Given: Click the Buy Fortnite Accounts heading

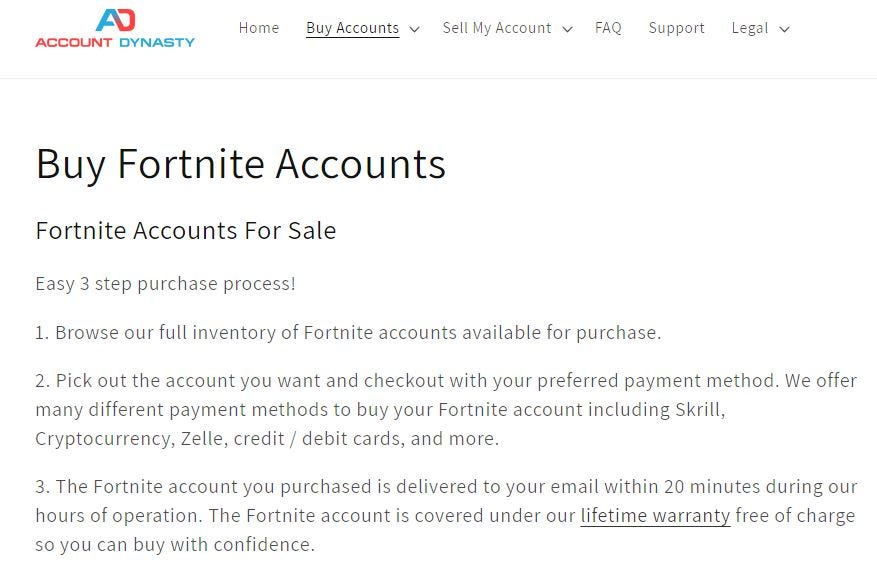Looking at the screenshot, I should tap(241, 163).
